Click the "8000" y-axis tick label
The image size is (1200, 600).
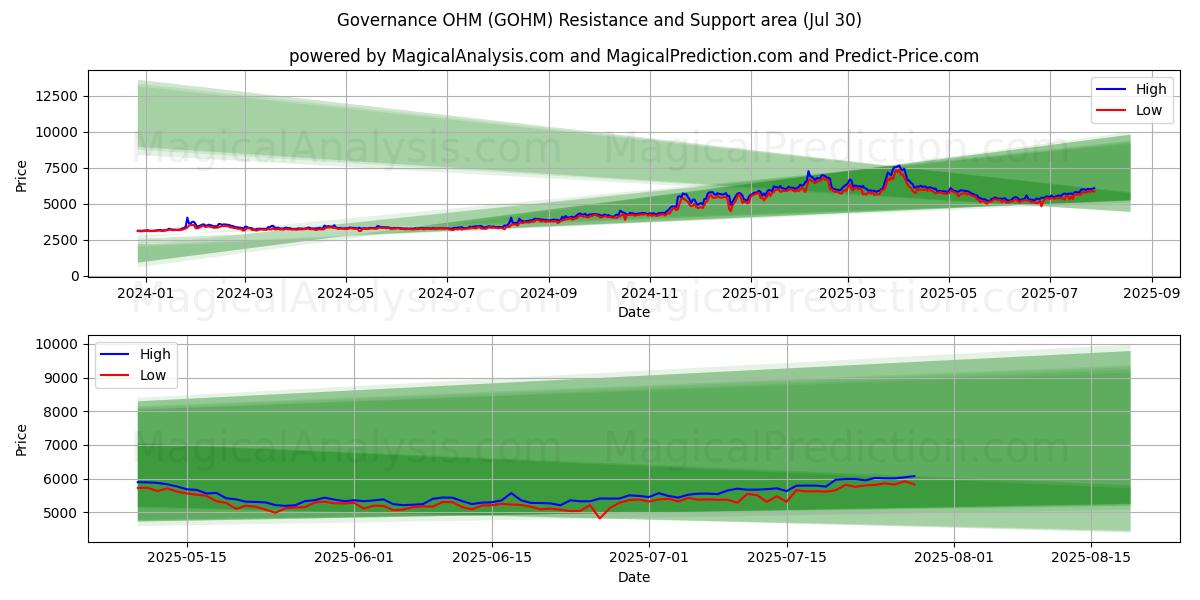(60, 412)
